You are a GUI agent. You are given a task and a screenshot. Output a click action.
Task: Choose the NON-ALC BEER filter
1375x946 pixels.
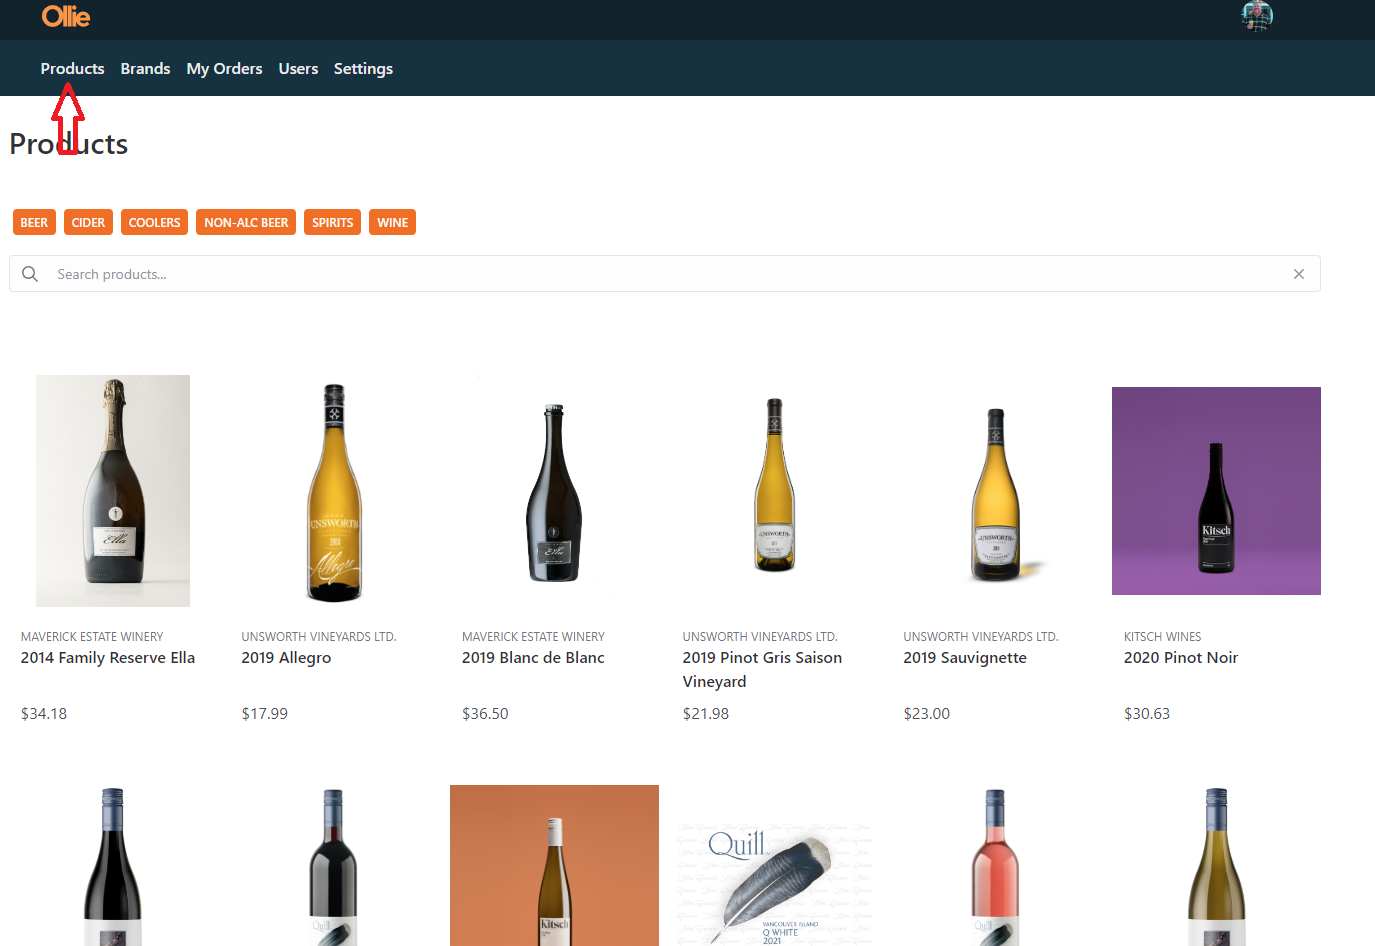[246, 222]
